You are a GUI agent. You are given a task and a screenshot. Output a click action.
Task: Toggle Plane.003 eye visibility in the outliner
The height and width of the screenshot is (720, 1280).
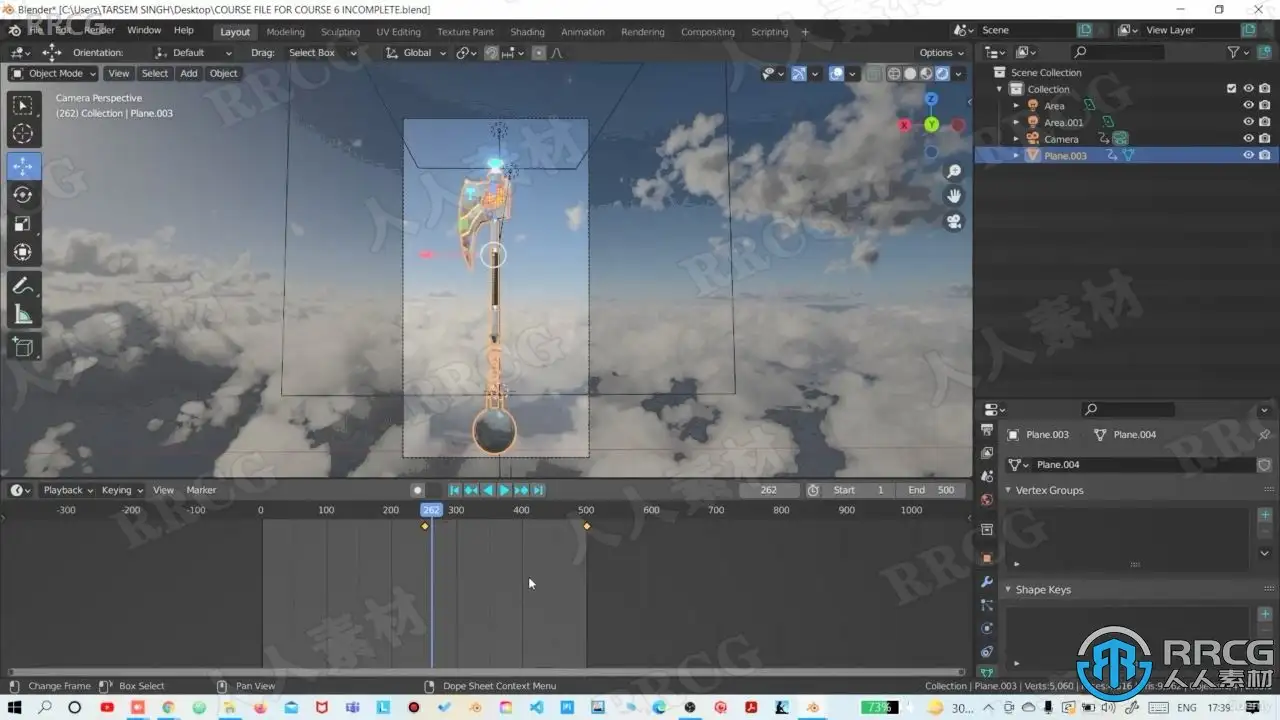point(1248,155)
